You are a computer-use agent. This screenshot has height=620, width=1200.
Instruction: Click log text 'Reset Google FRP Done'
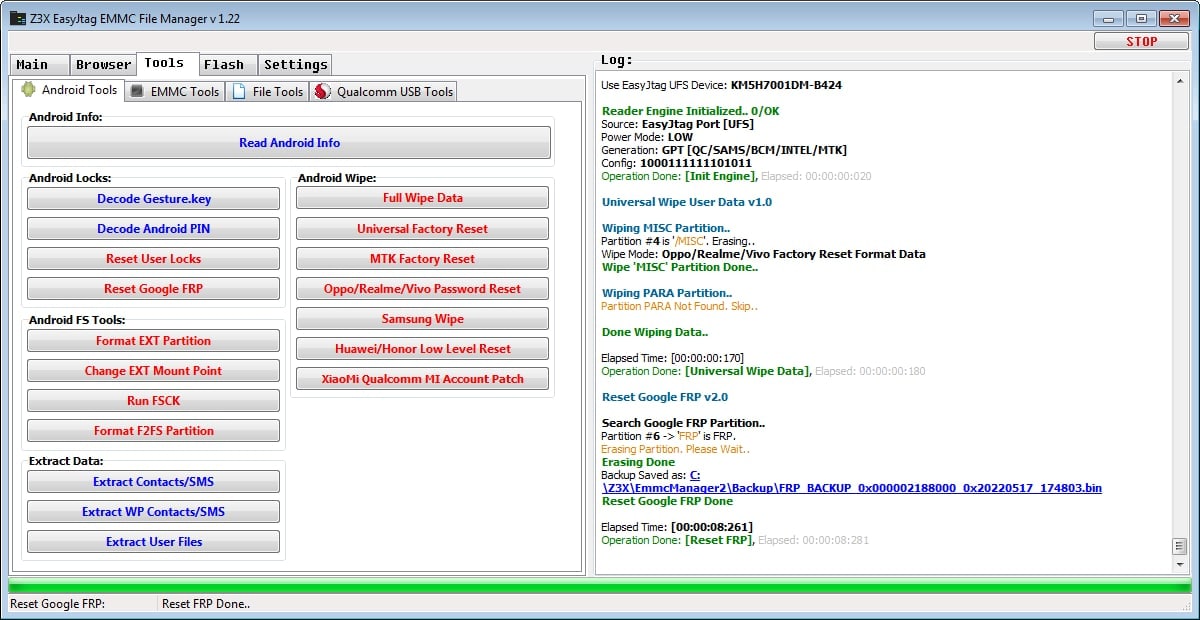pos(667,501)
